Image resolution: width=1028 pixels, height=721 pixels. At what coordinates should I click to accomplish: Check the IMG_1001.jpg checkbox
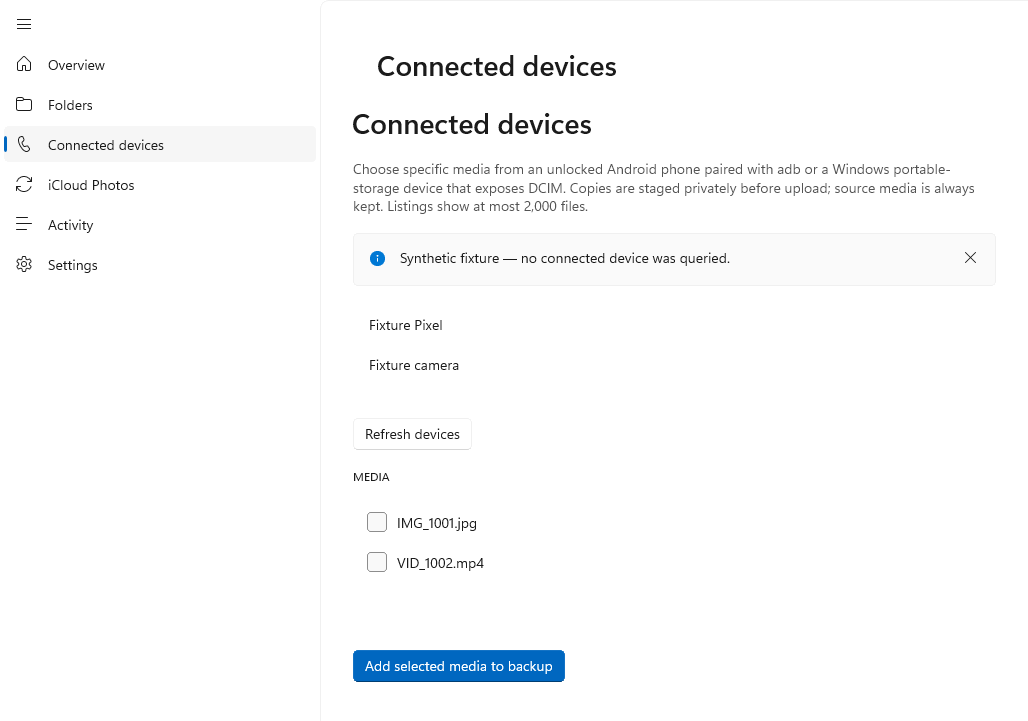(377, 522)
